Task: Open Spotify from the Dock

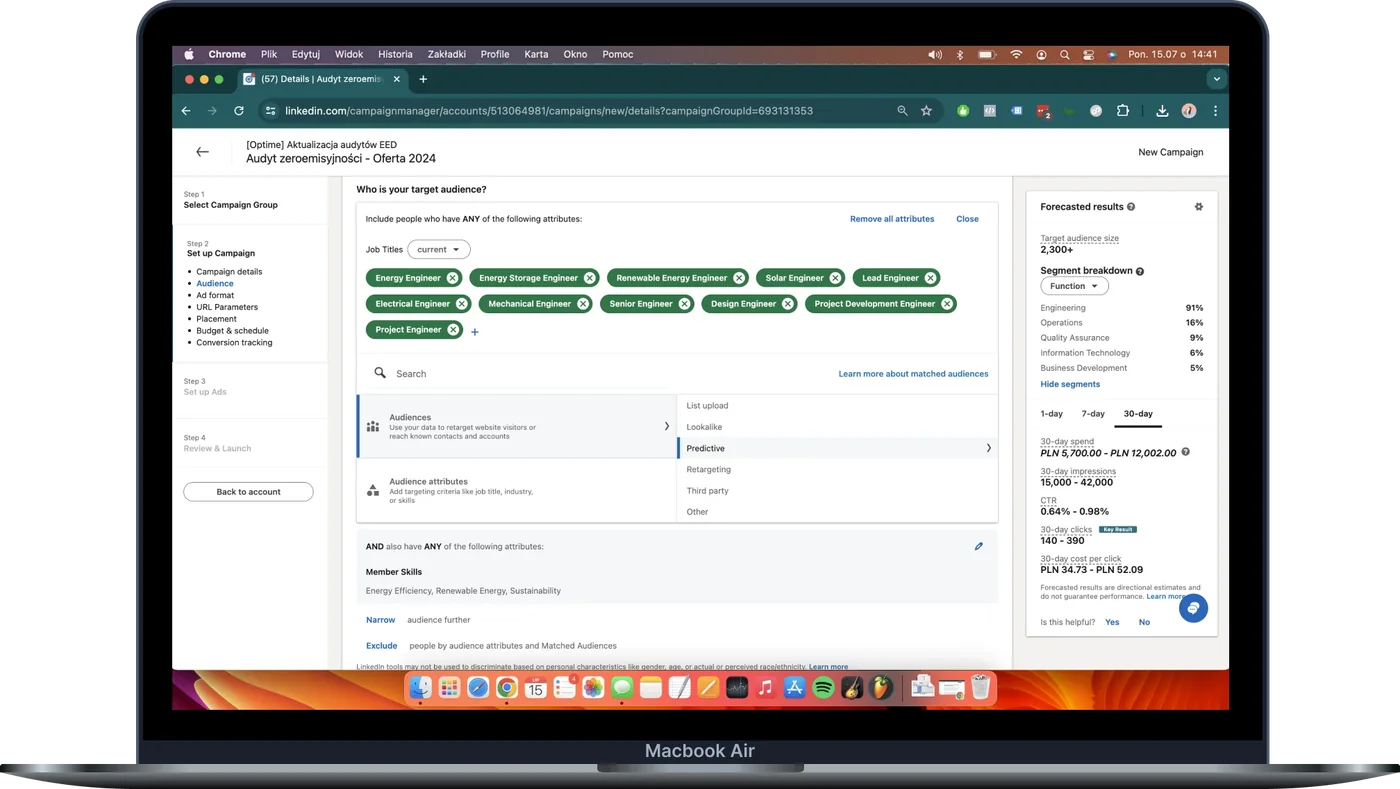Action: coord(823,688)
